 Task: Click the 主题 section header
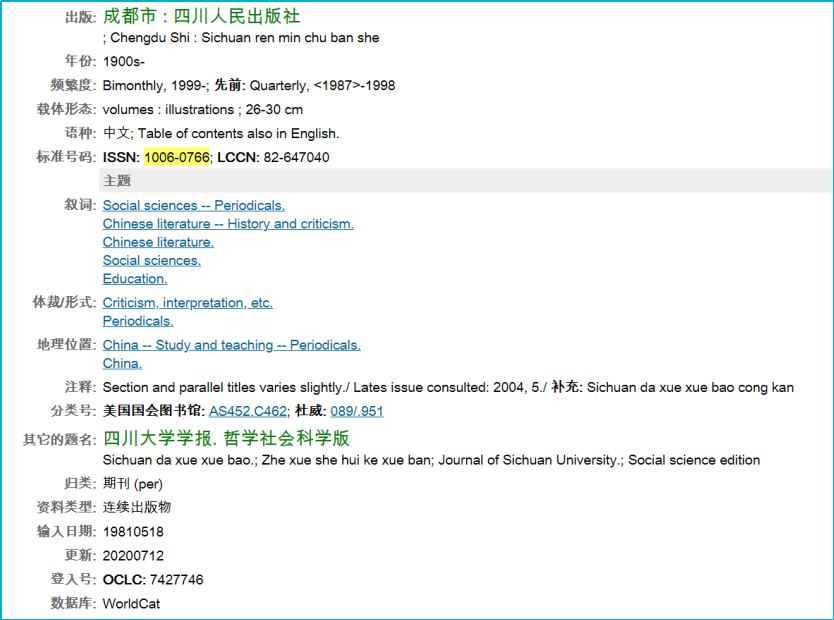465,181
